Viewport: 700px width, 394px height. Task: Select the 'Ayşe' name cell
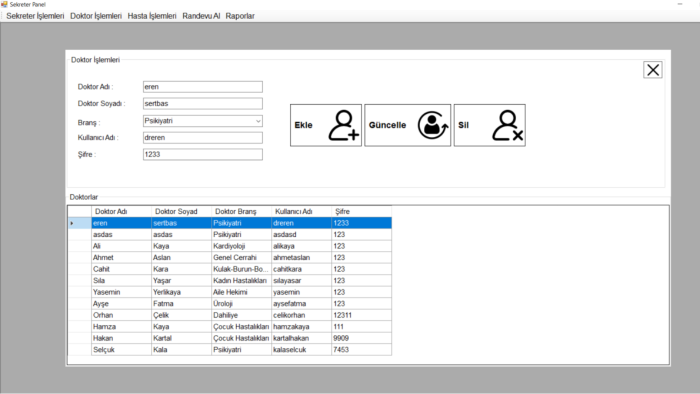121,304
